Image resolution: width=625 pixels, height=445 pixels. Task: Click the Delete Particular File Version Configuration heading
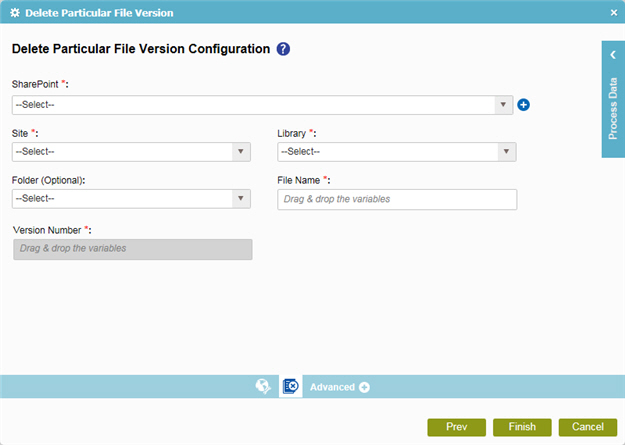(x=141, y=49)
